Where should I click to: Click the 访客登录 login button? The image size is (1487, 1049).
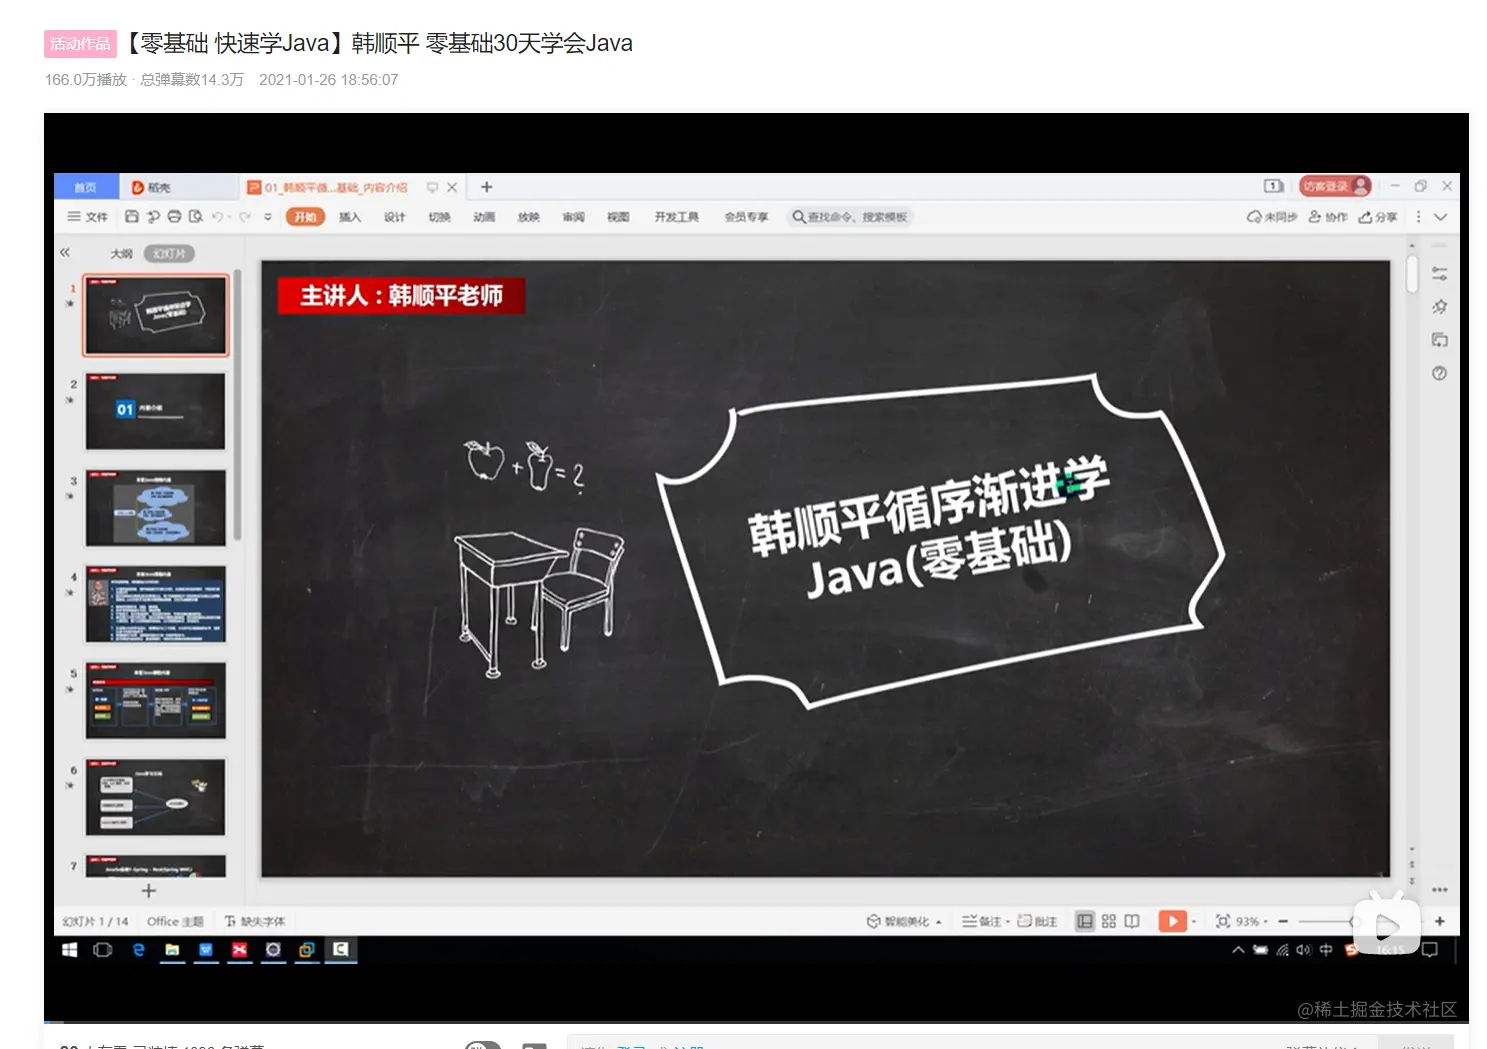tap(1335, 186)
